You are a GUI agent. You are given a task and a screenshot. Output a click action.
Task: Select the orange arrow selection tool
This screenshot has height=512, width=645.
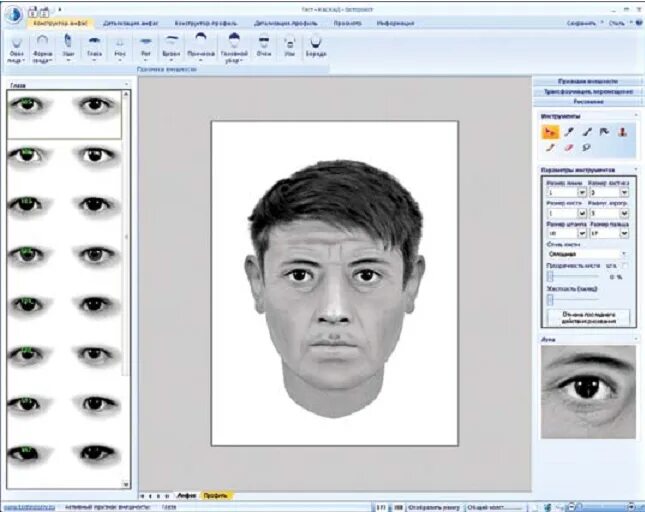pos(550,132)
